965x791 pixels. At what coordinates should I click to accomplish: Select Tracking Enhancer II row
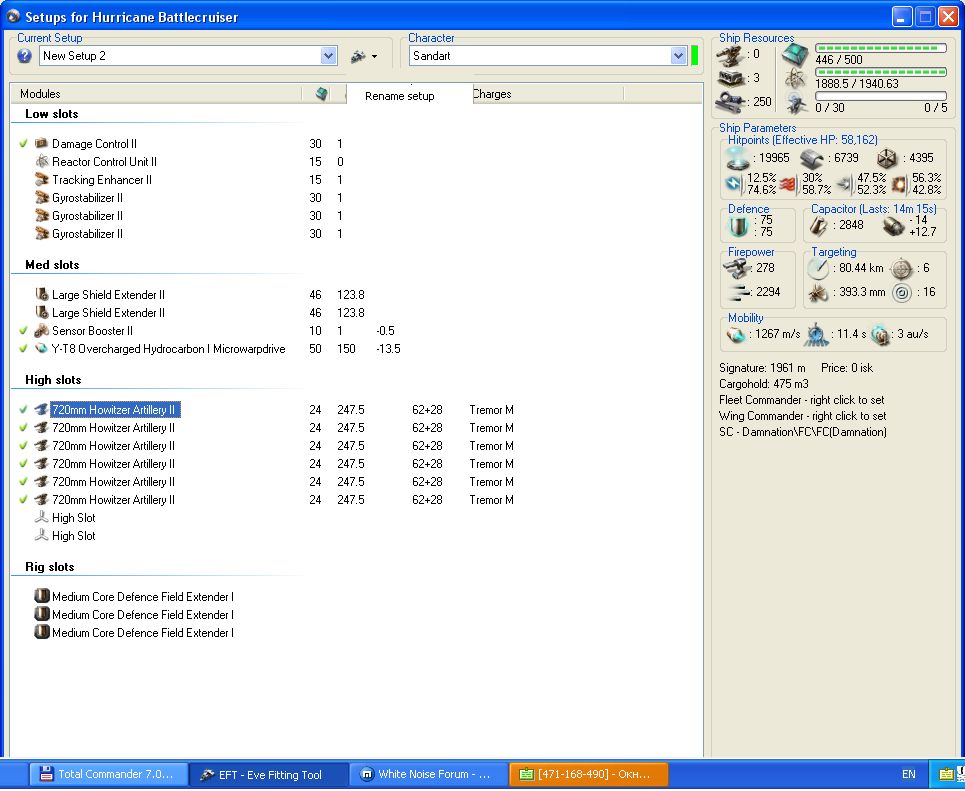tap(102, 180)
